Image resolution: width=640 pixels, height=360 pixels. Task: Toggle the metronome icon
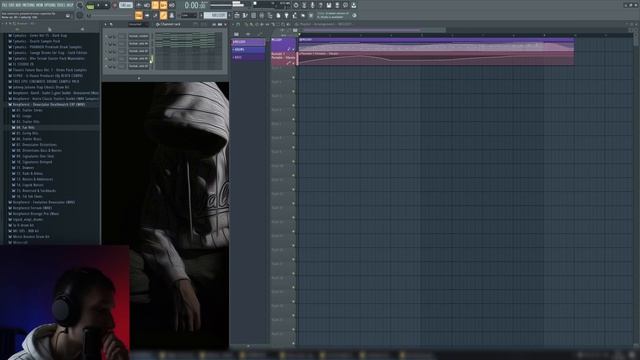(139, 5)
